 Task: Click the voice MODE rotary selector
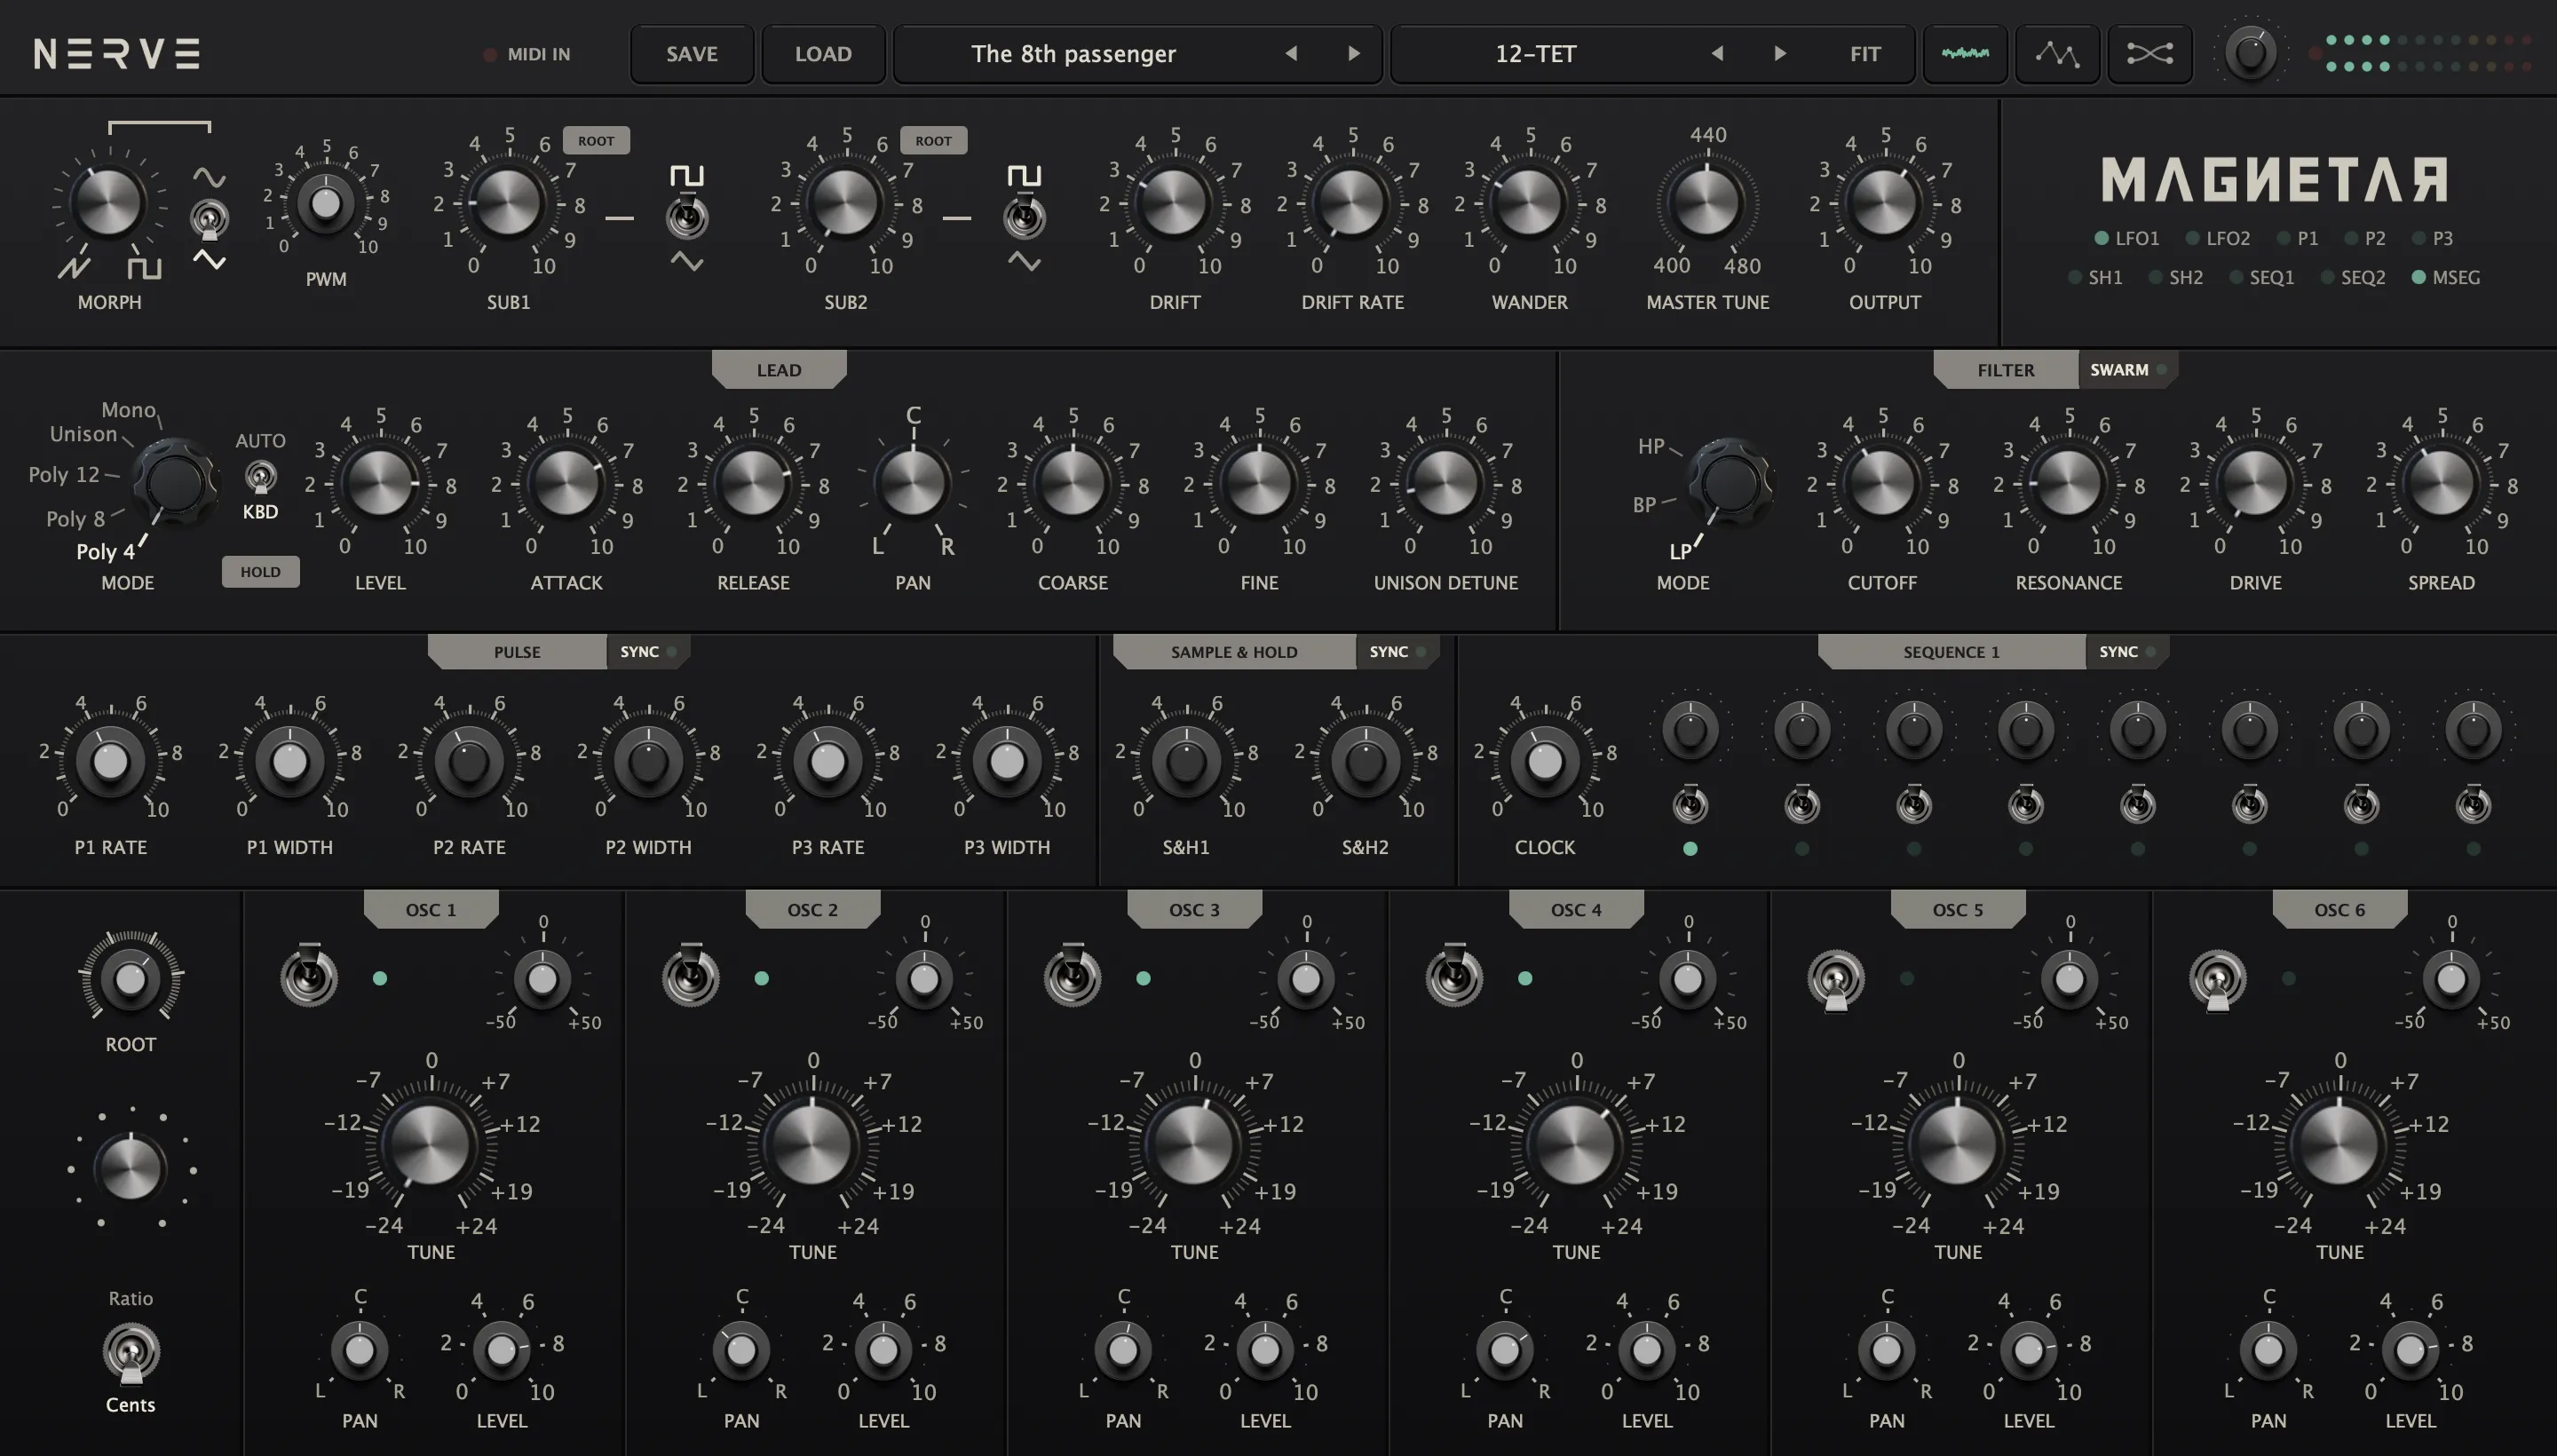coord(175,483)
